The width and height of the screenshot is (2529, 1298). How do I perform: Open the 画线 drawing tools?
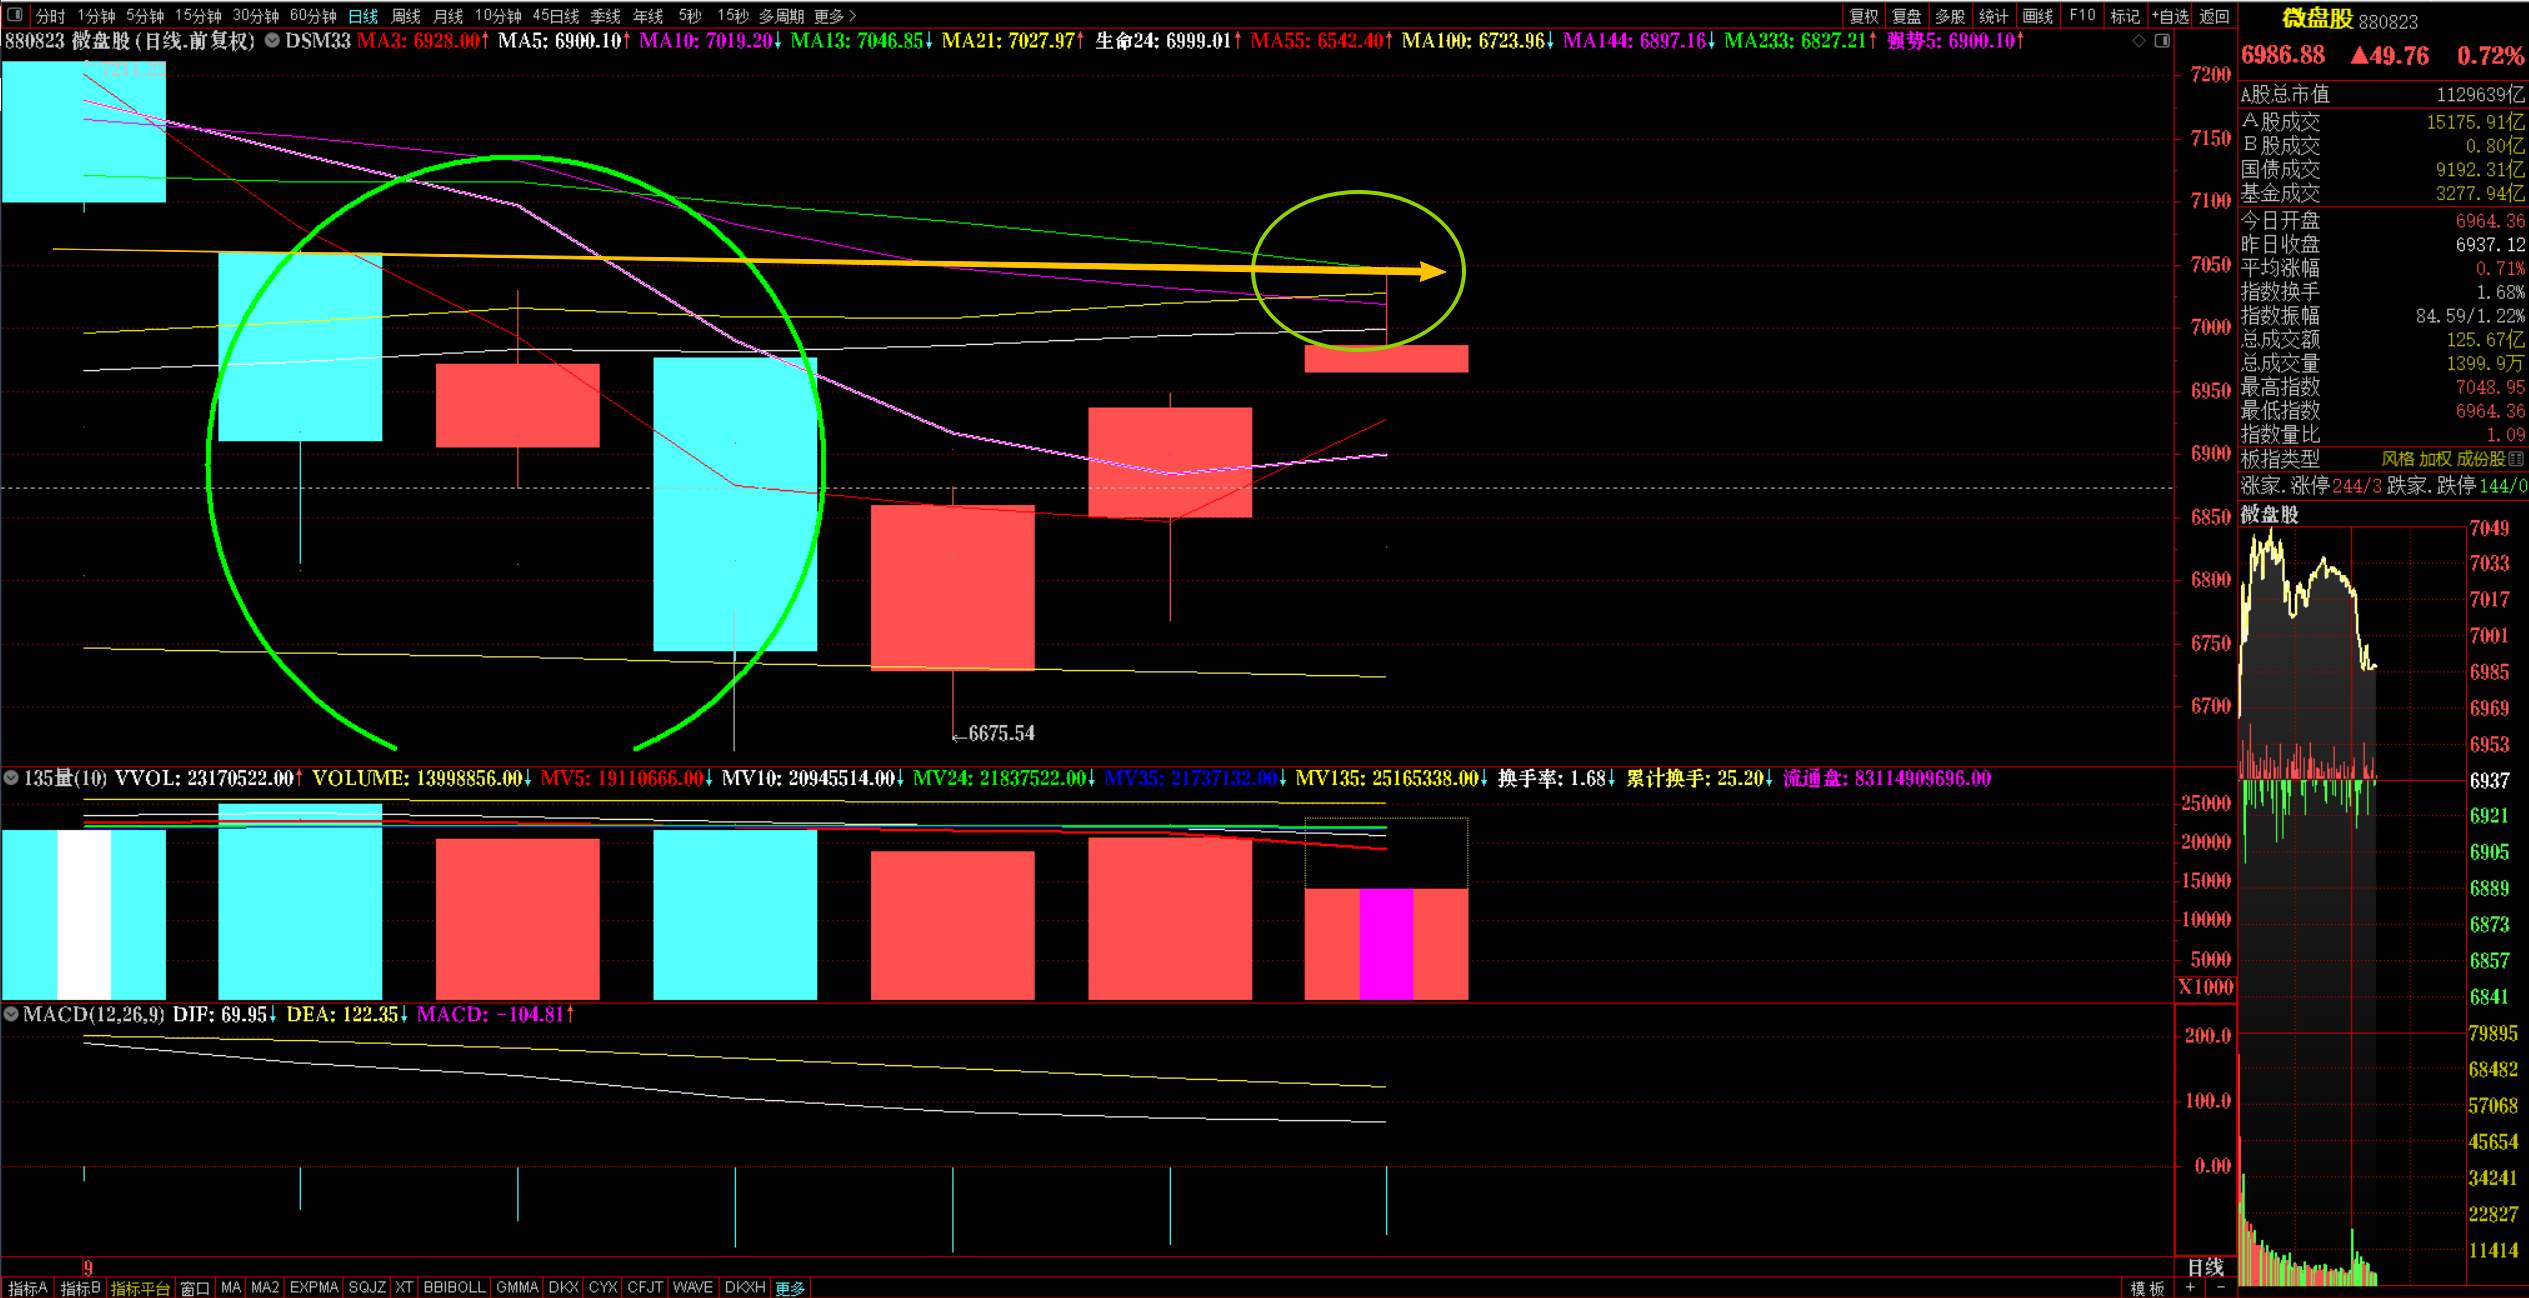click(2037, 16)
